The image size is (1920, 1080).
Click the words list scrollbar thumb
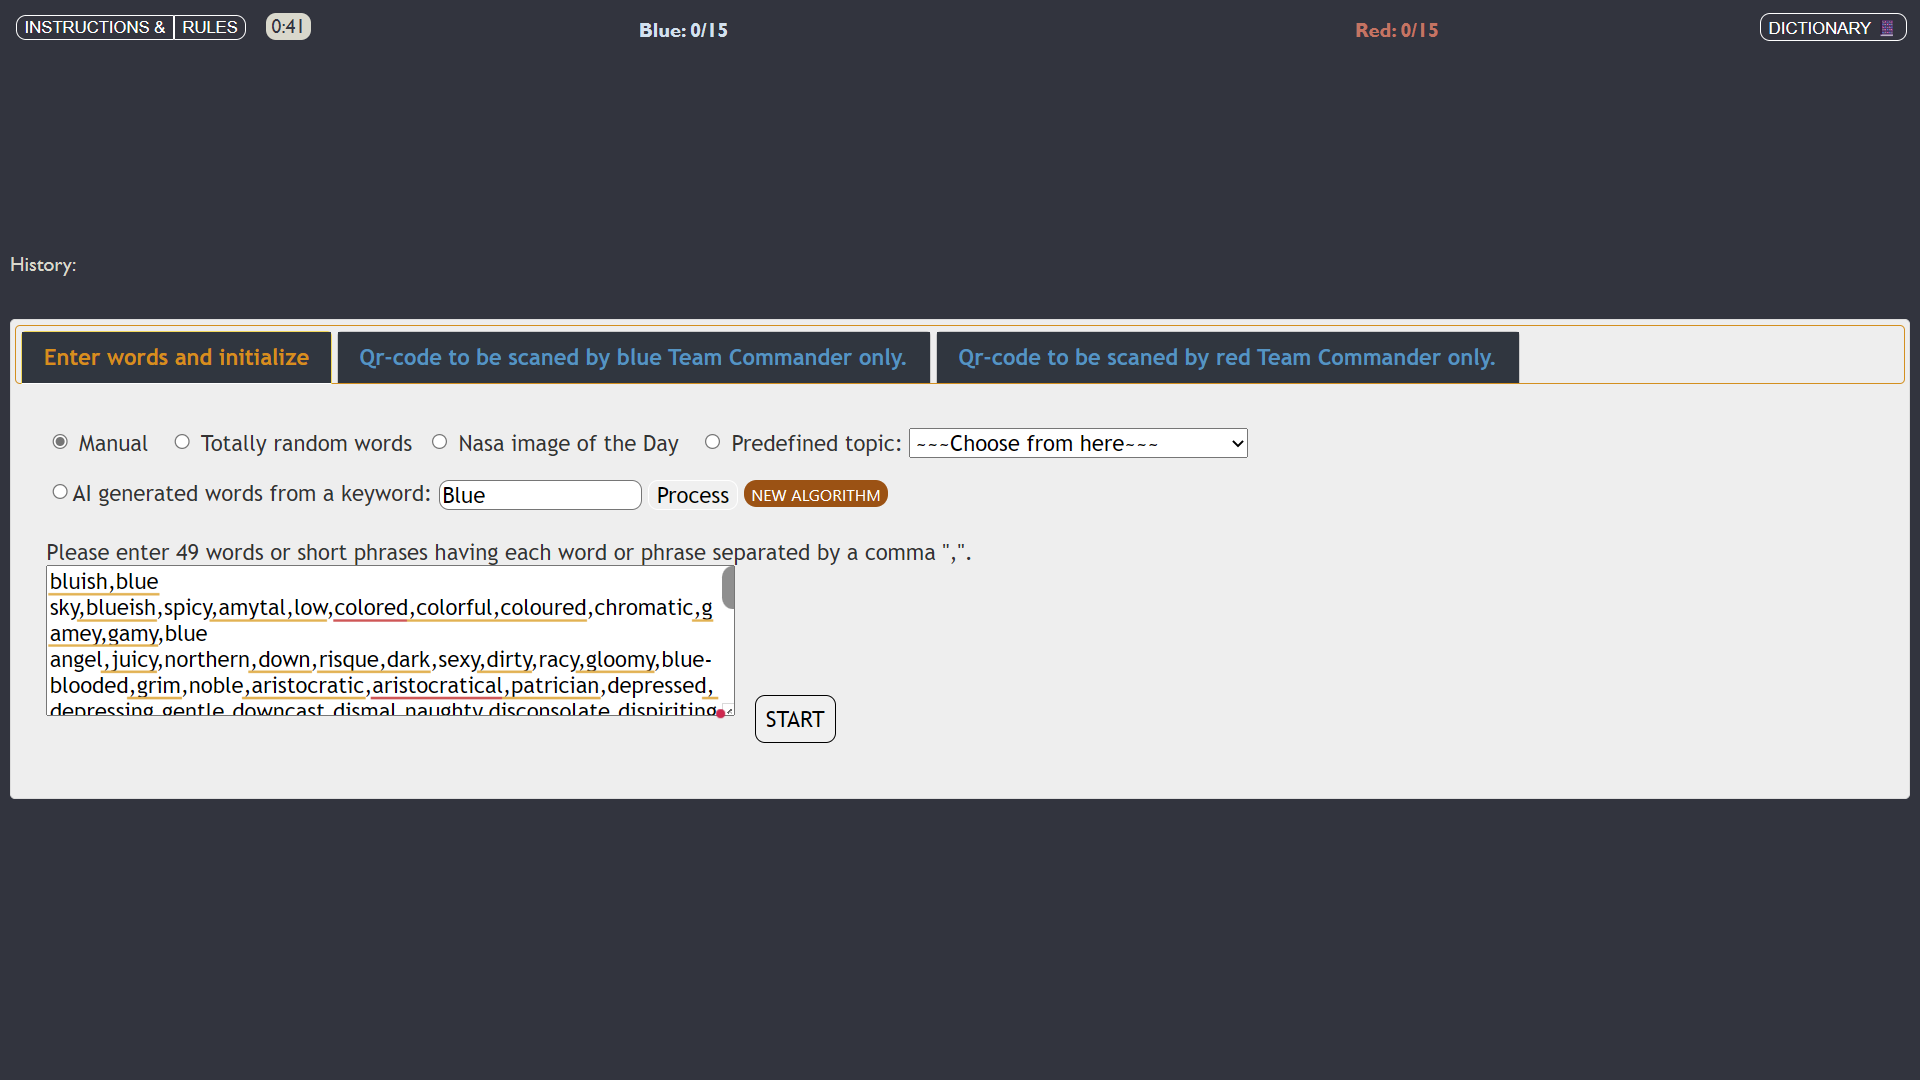tap(728, 588)
